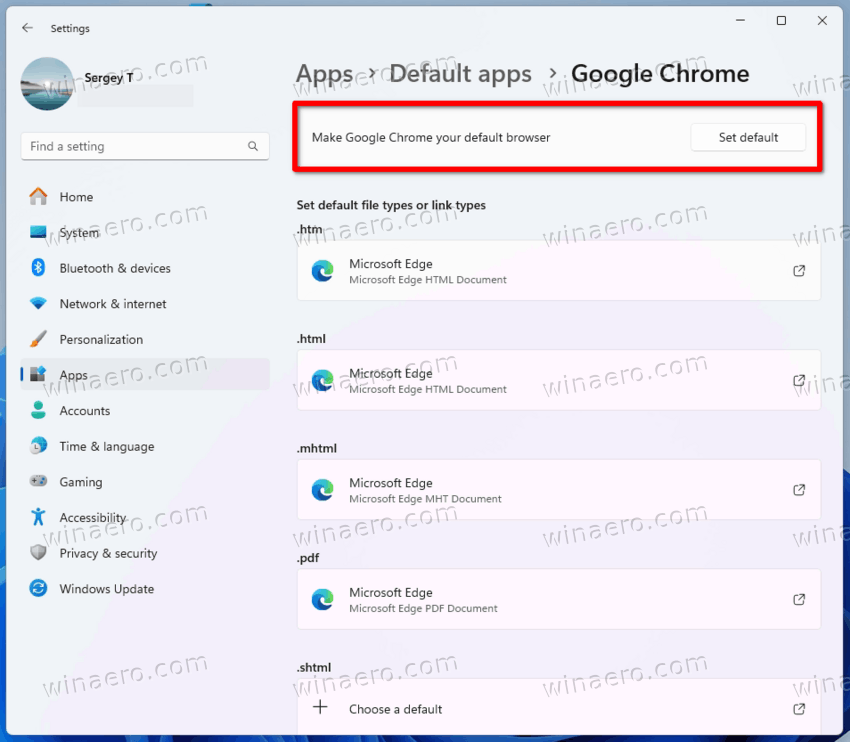Click the Accounts person icon
The height and width of the screenshot is (742, 850).
click(x=38, y=410)
